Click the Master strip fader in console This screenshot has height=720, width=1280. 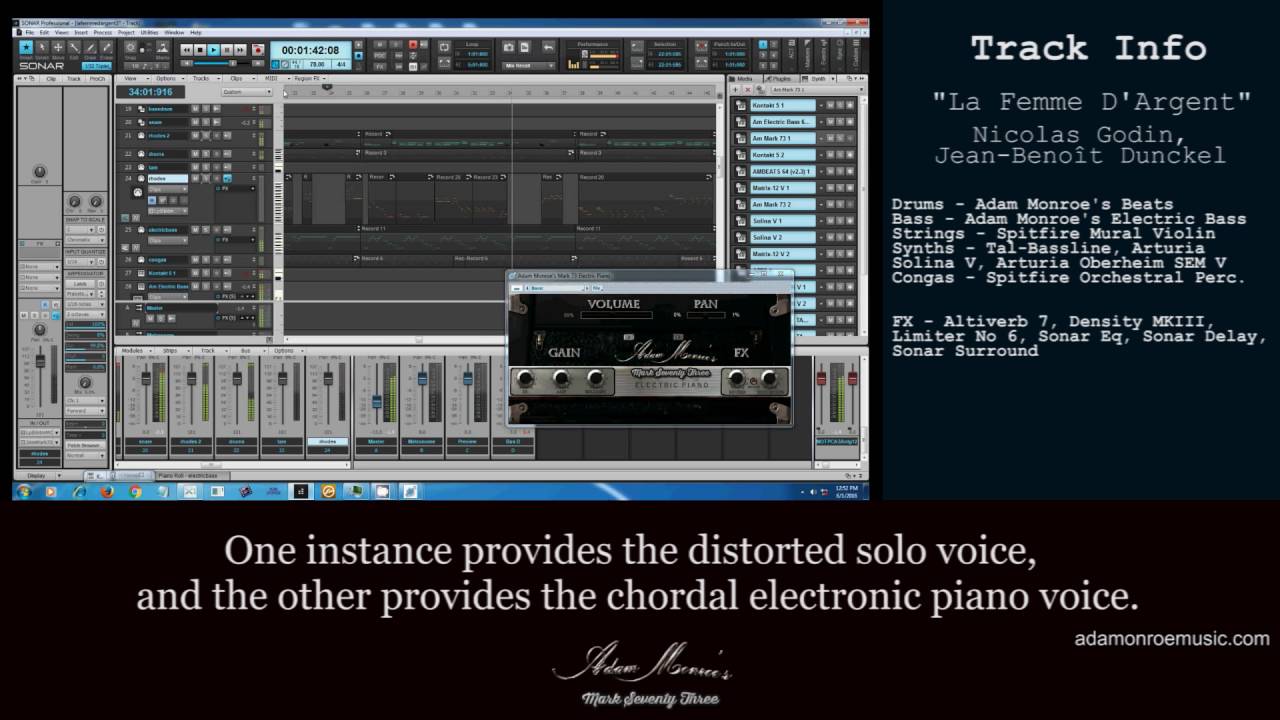coord(377,401)
